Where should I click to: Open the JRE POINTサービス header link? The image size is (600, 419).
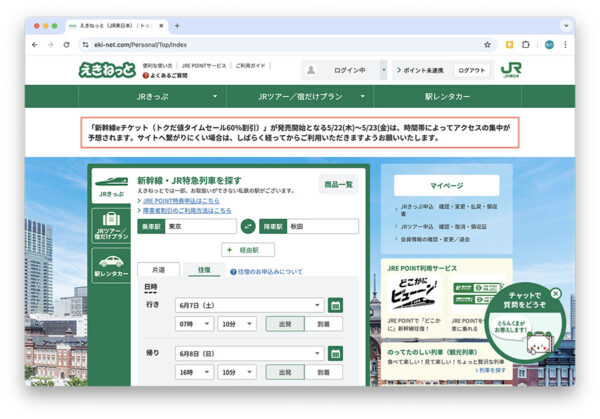204,65
